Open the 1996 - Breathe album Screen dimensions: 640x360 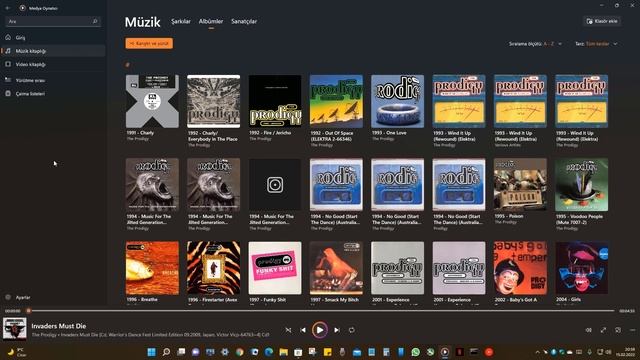click(152, 268)
